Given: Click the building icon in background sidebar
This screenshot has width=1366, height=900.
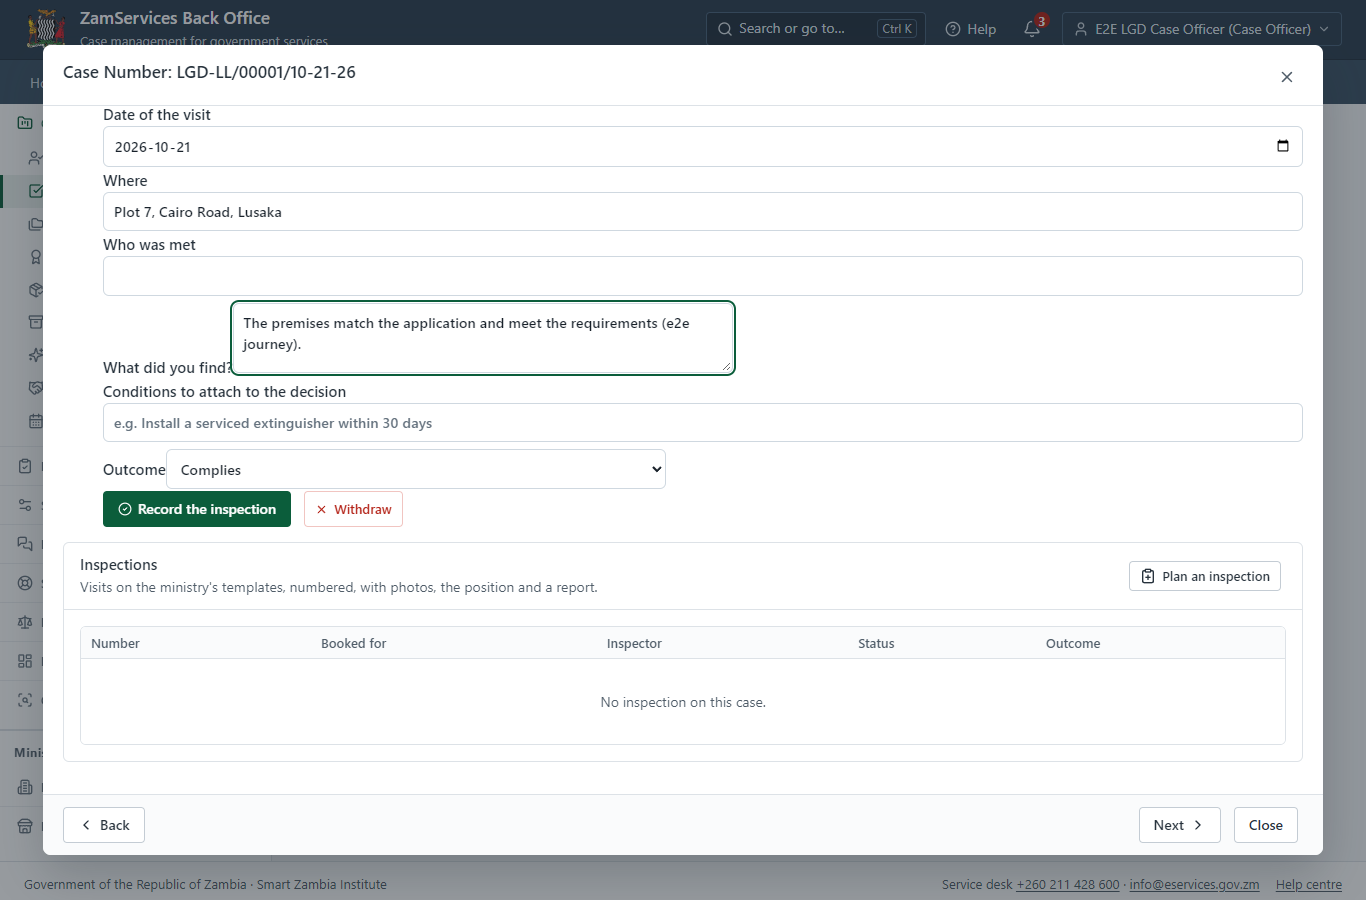Looking at the screenshot, I should point(25,787).
